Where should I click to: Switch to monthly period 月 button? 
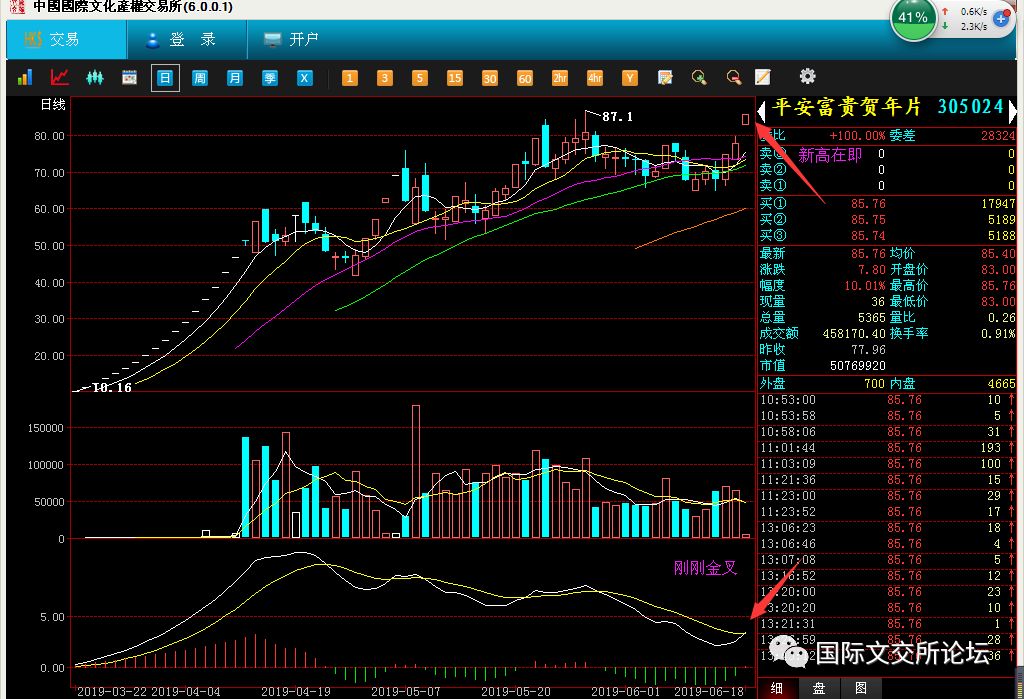coord(234,78)
